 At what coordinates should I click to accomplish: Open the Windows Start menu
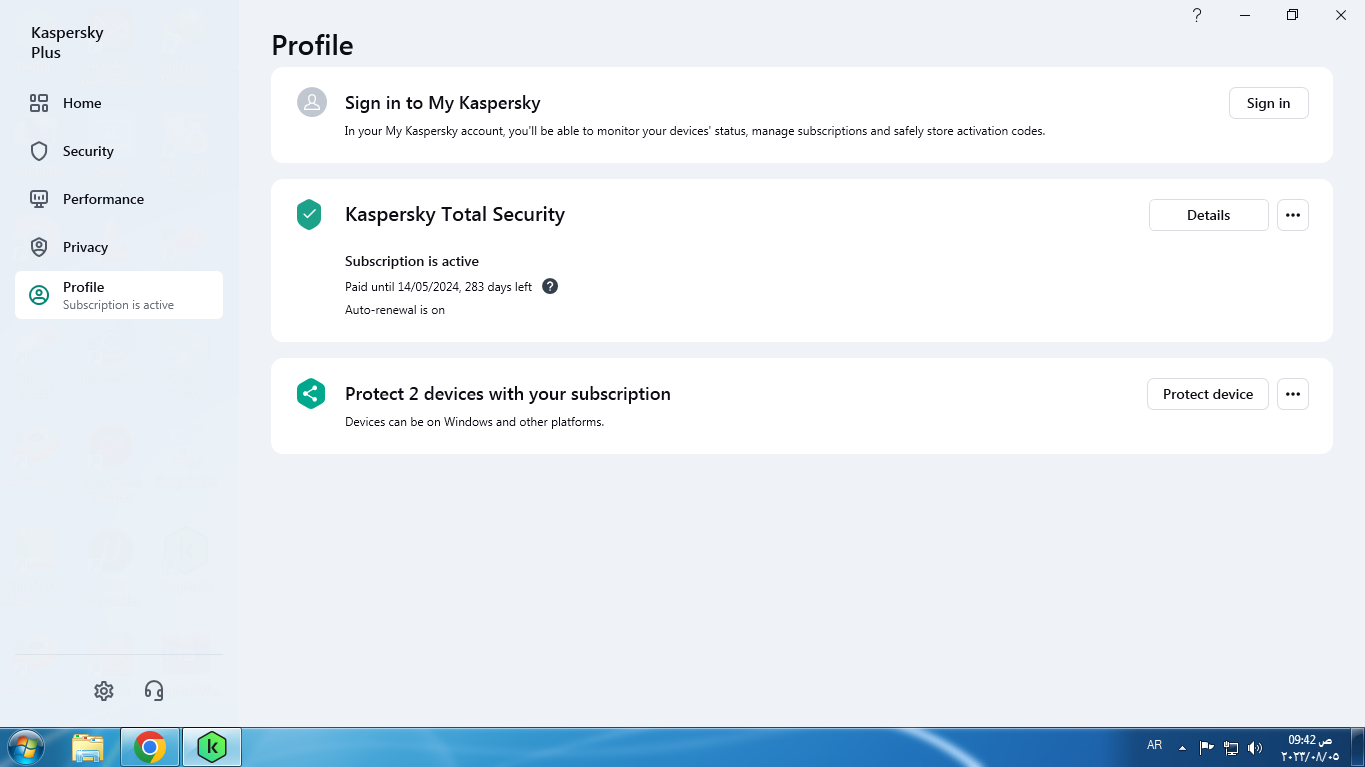[x=25, y=747]
